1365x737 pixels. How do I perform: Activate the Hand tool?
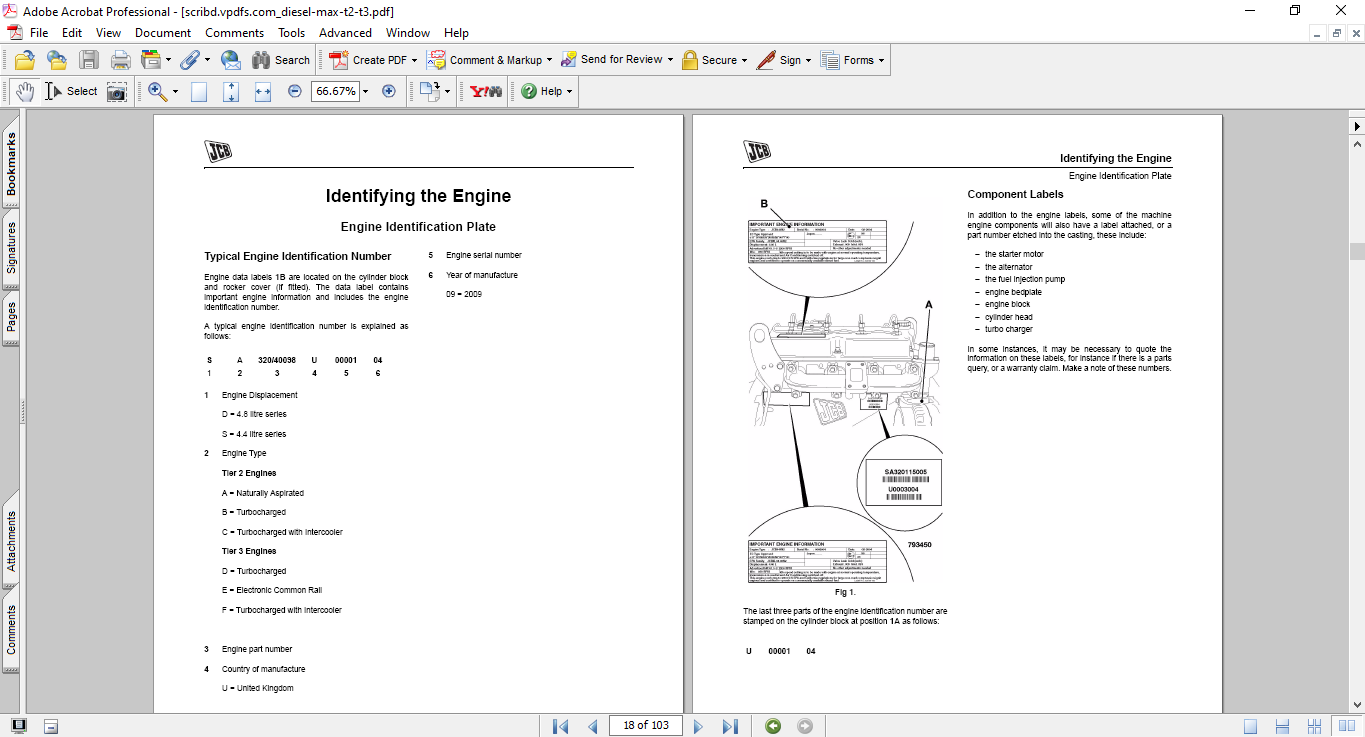[25, 92]
